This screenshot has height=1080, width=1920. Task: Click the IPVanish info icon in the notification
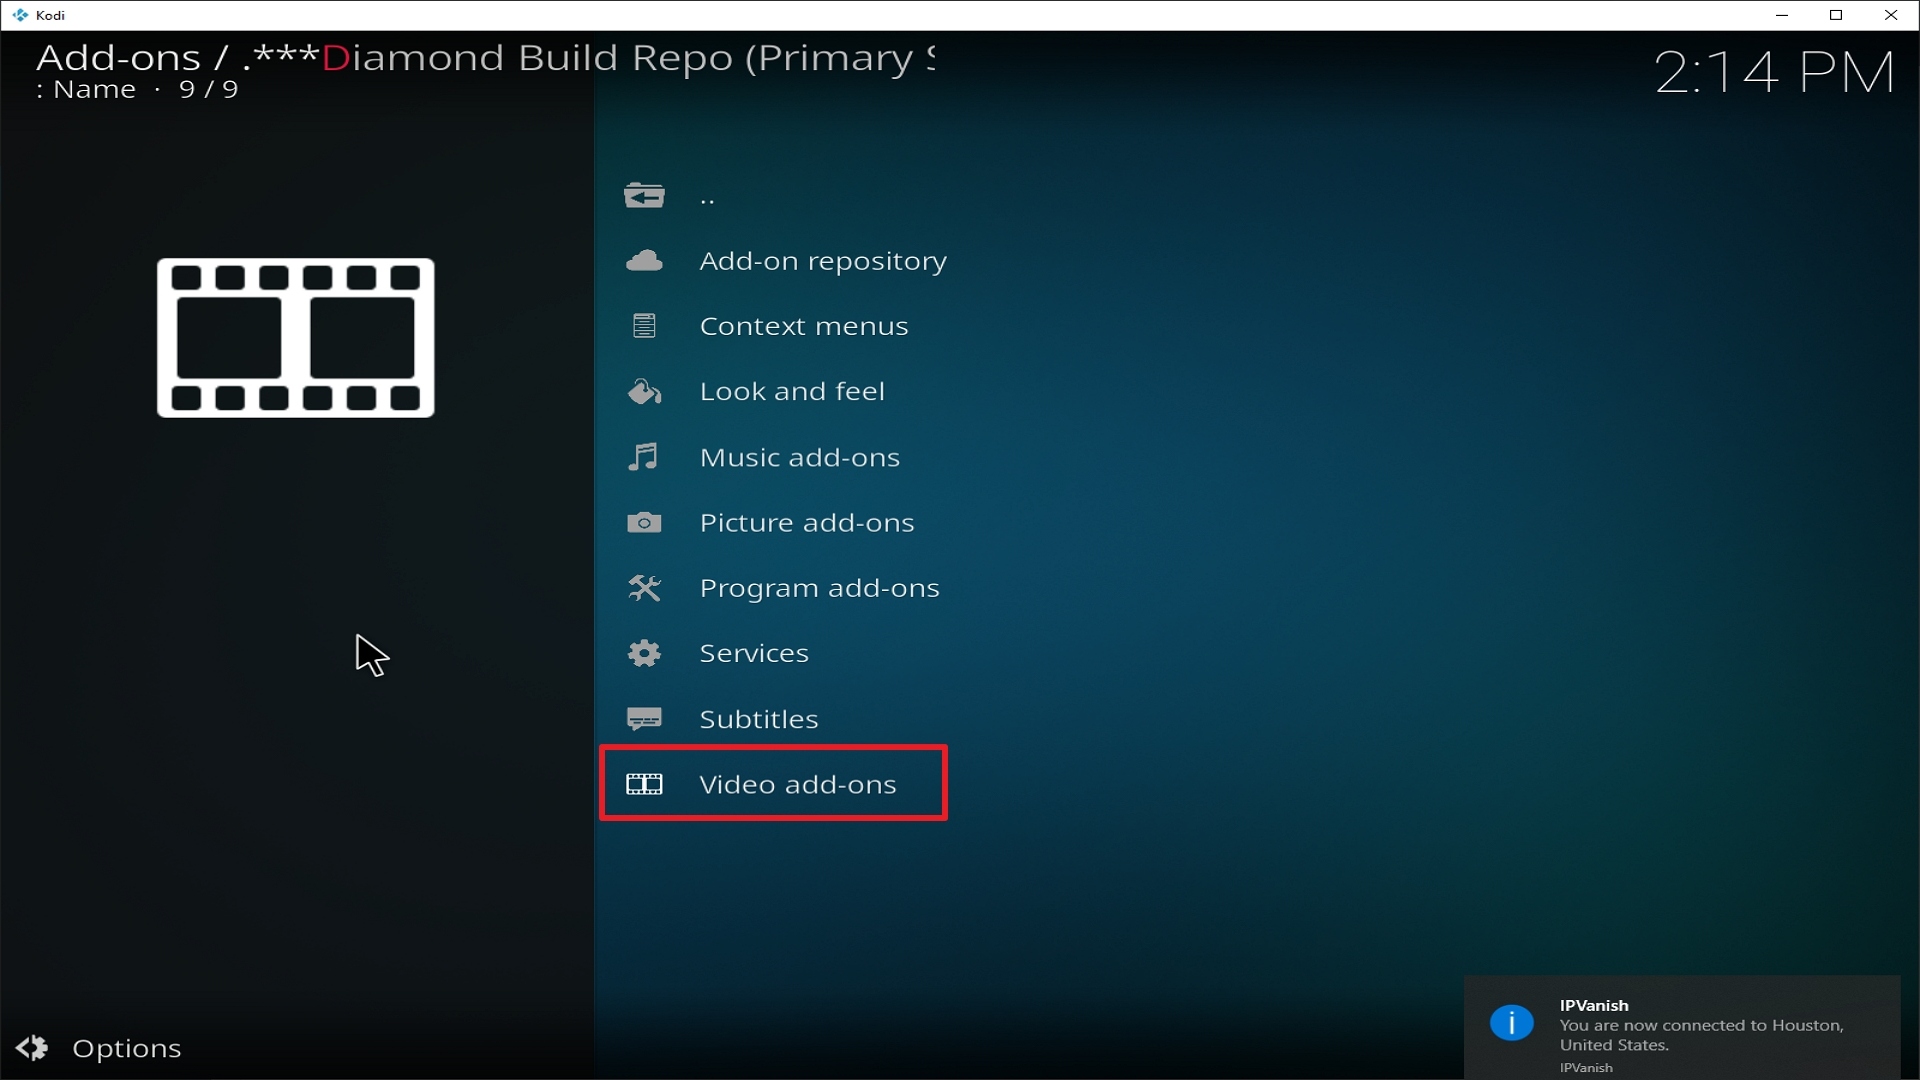tap(1511, 1023)
